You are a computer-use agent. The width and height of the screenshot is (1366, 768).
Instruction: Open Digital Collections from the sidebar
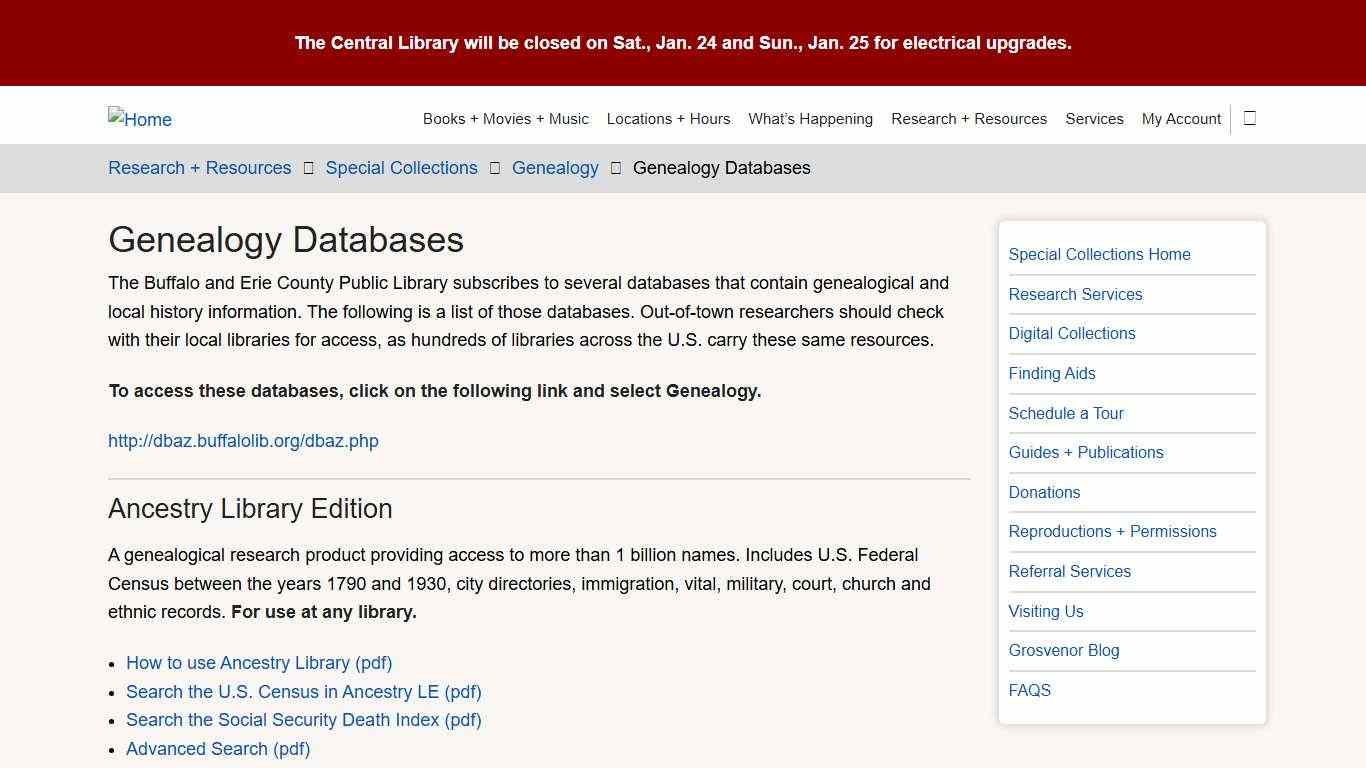[1072, 333]
